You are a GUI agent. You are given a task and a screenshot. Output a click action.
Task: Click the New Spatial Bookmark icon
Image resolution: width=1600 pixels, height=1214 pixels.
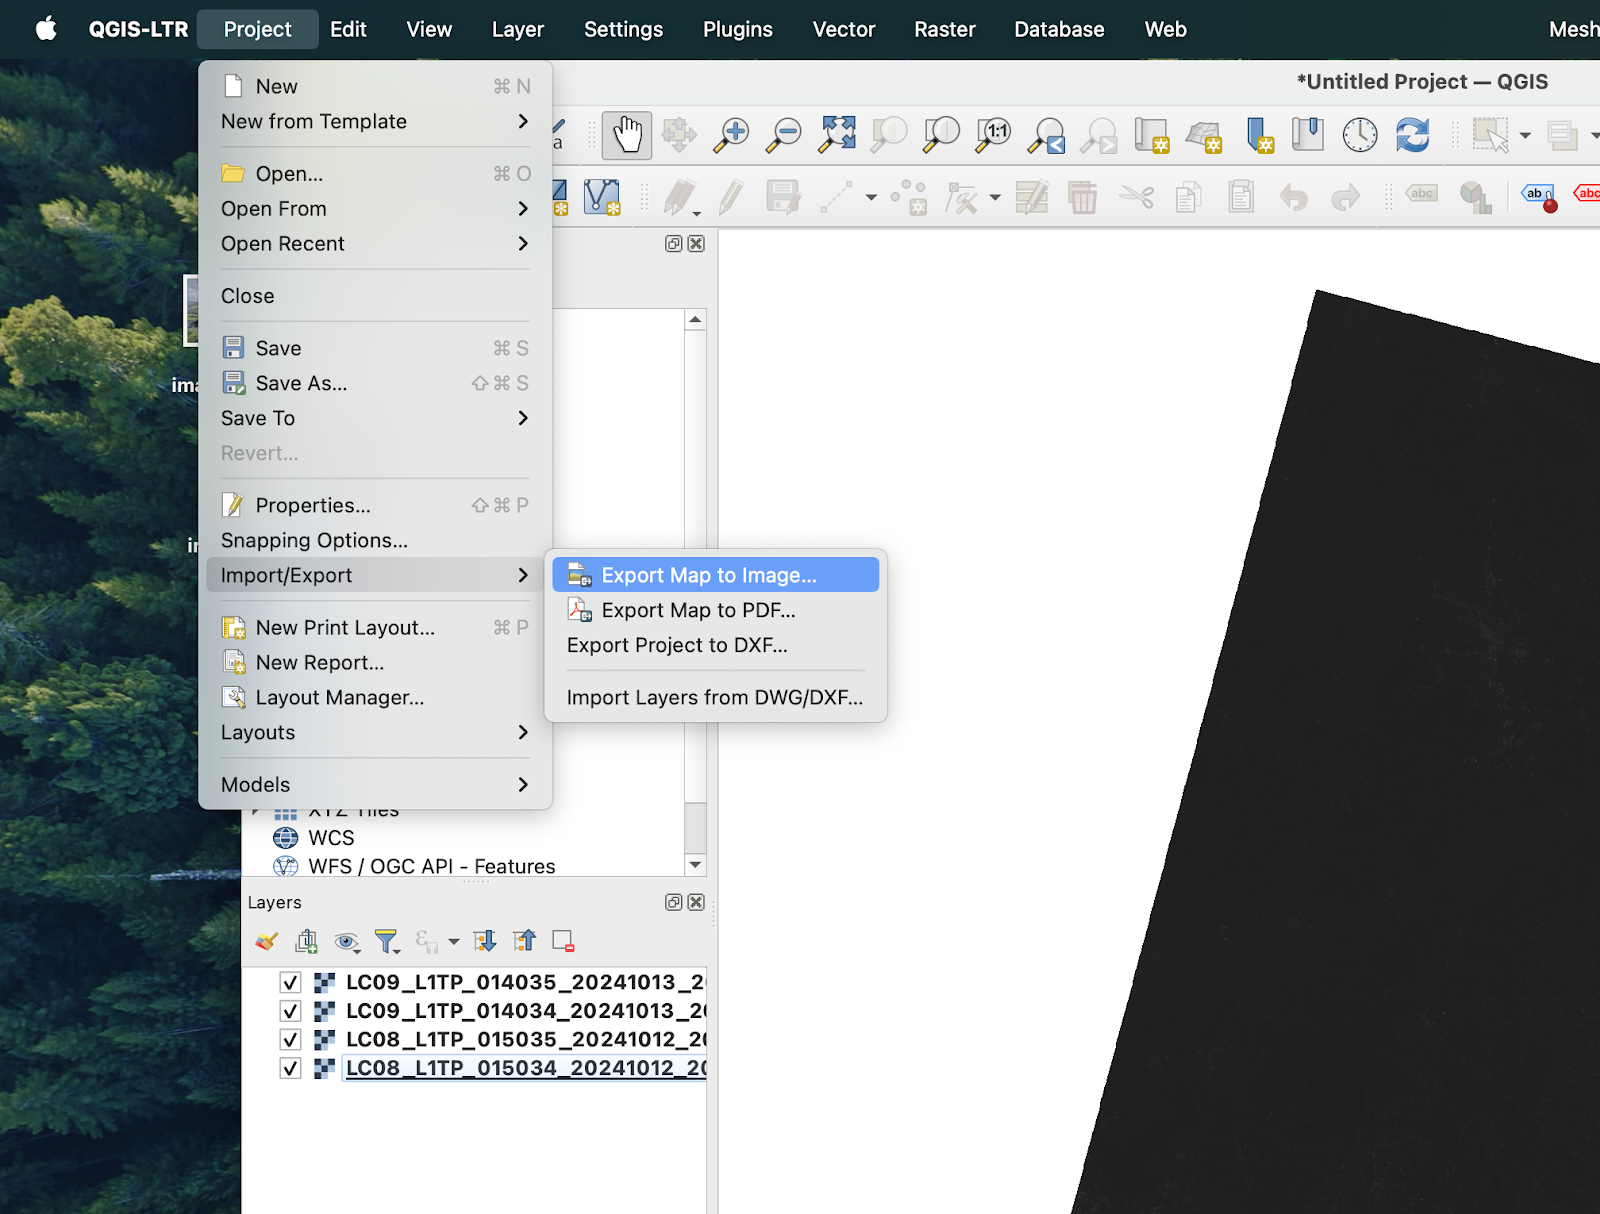[x=1258, y=135]
